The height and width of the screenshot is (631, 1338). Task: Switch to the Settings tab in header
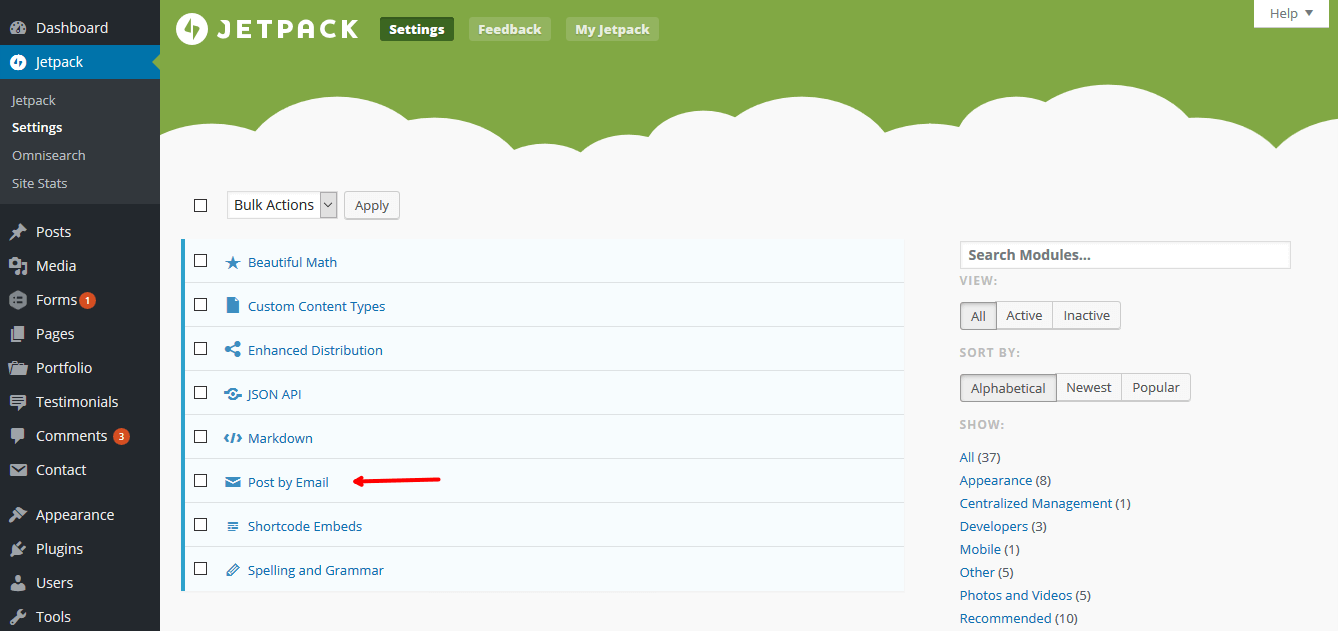417,29
